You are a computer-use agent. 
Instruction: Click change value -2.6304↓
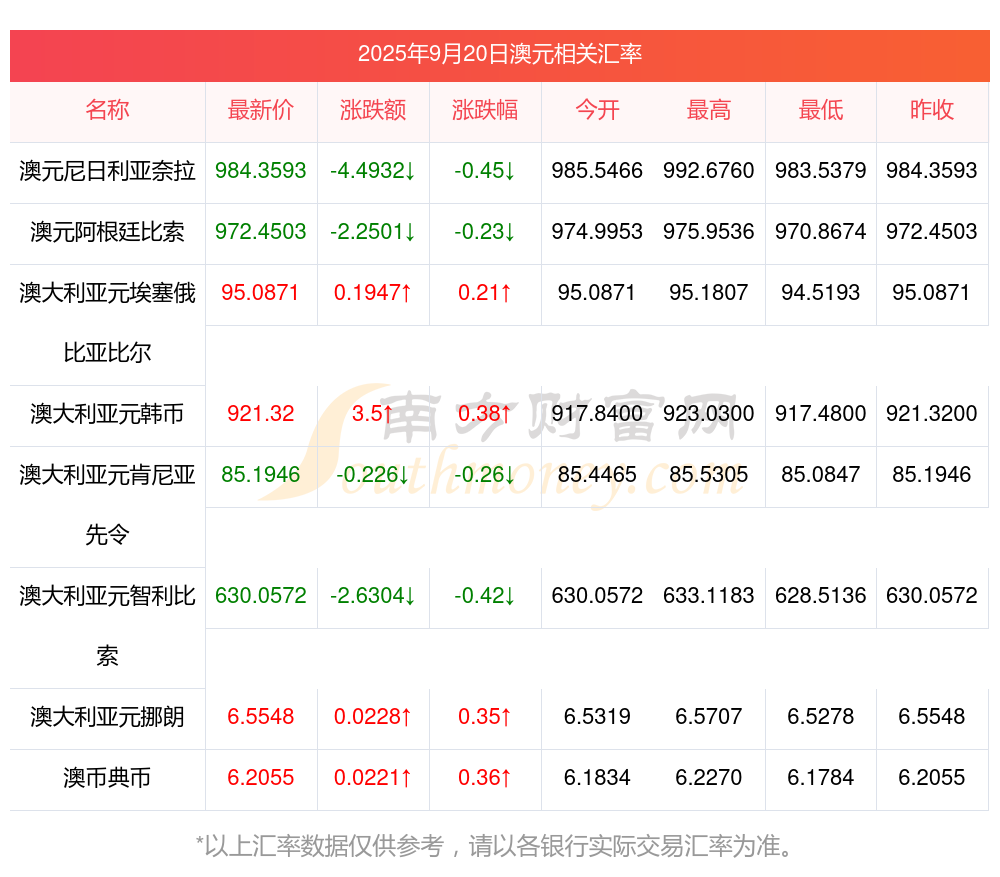pyautogui.click(x=373, y=596)
